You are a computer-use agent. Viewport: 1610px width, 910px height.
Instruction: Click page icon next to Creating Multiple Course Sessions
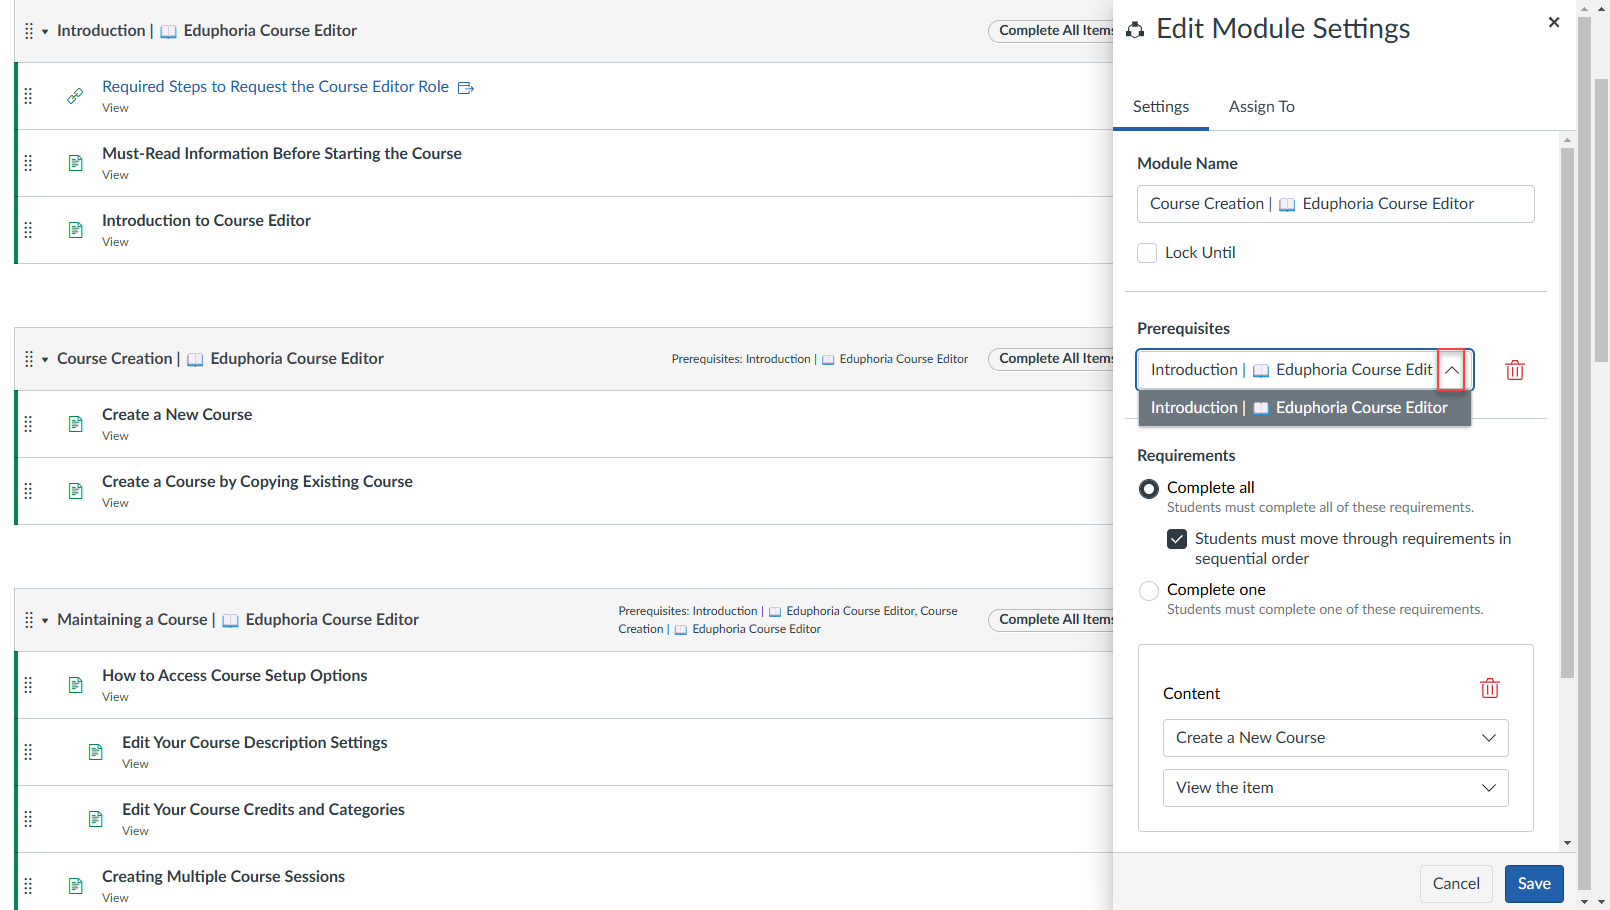(75, 886)
